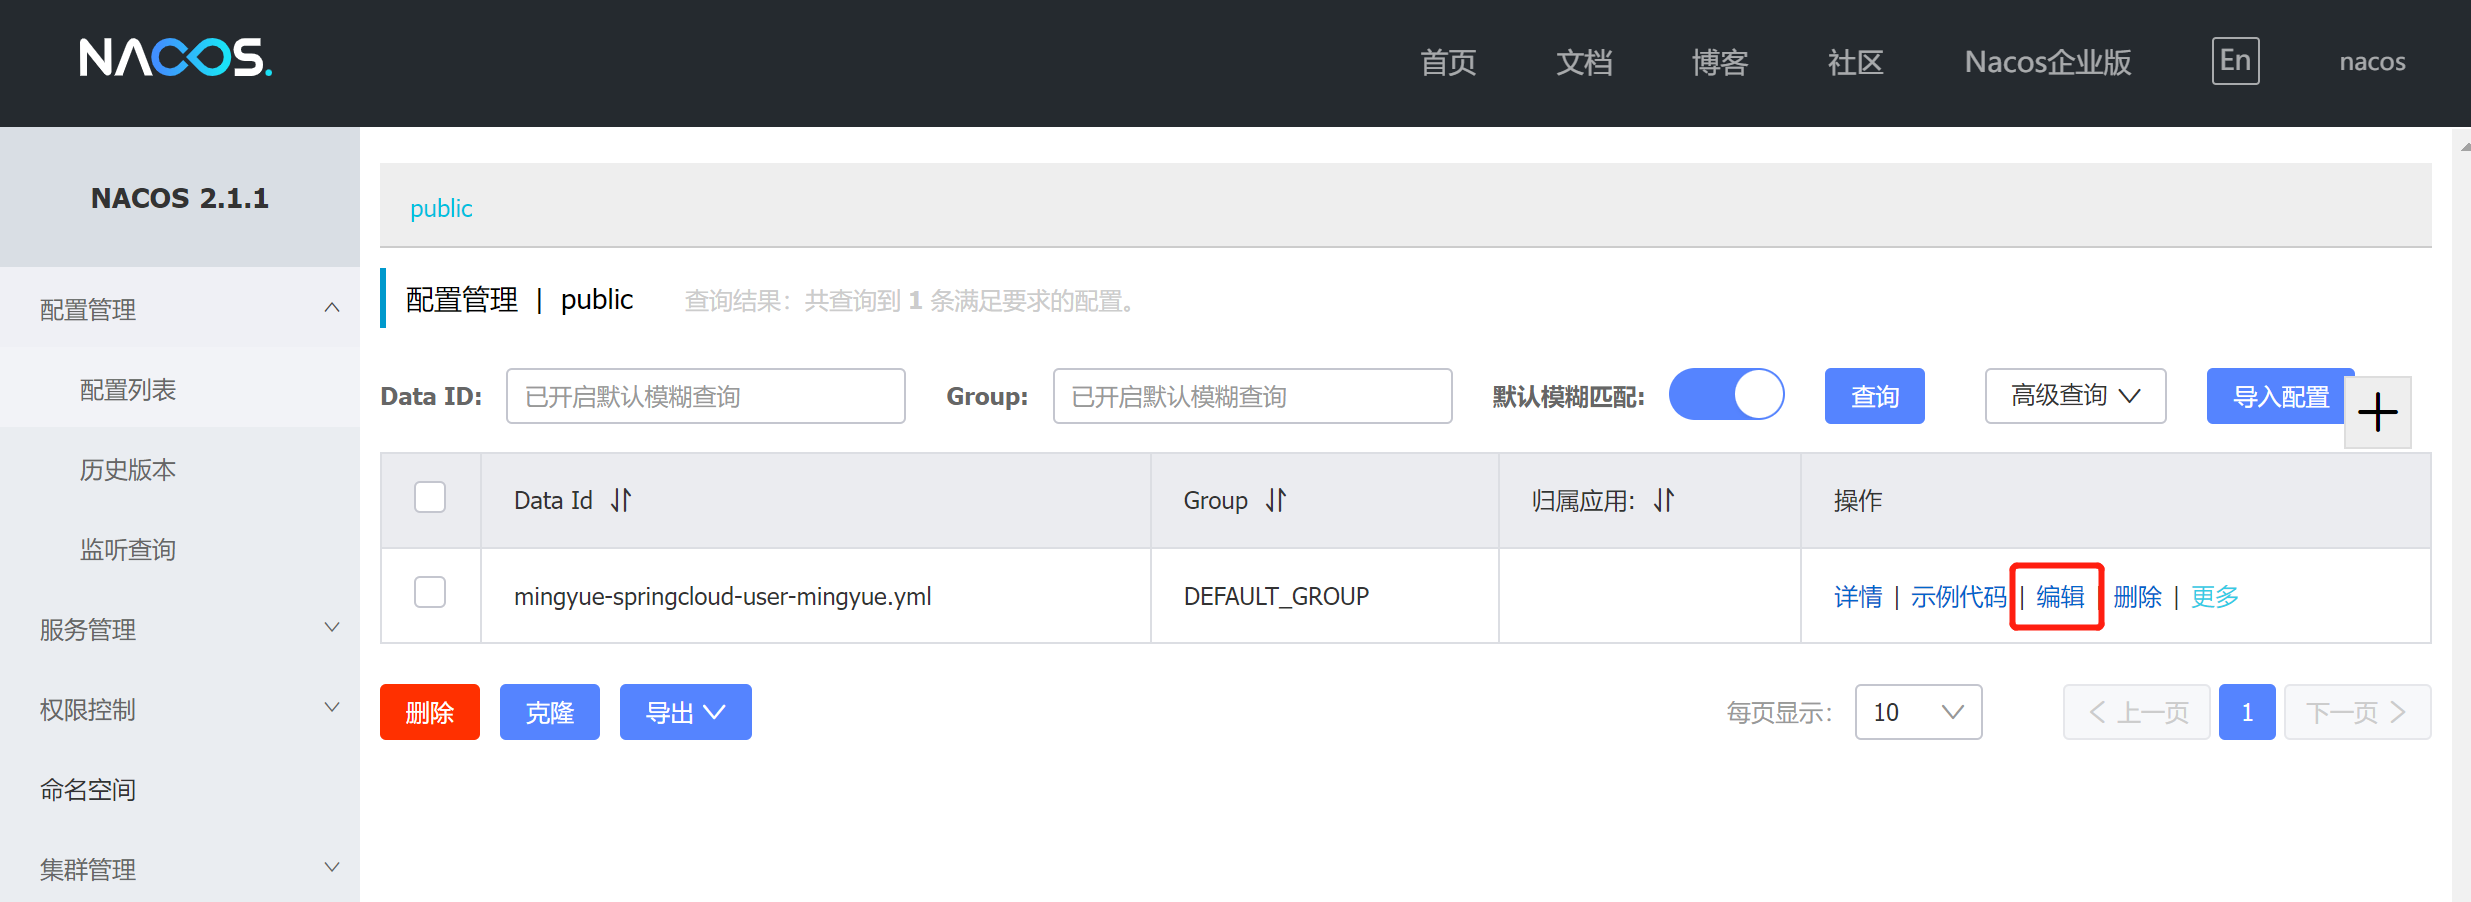The image size is (2471, 902).
Task: Open 示例代码 for the mingyue config
Action: pyautogui.click(x=1958, y=597)
